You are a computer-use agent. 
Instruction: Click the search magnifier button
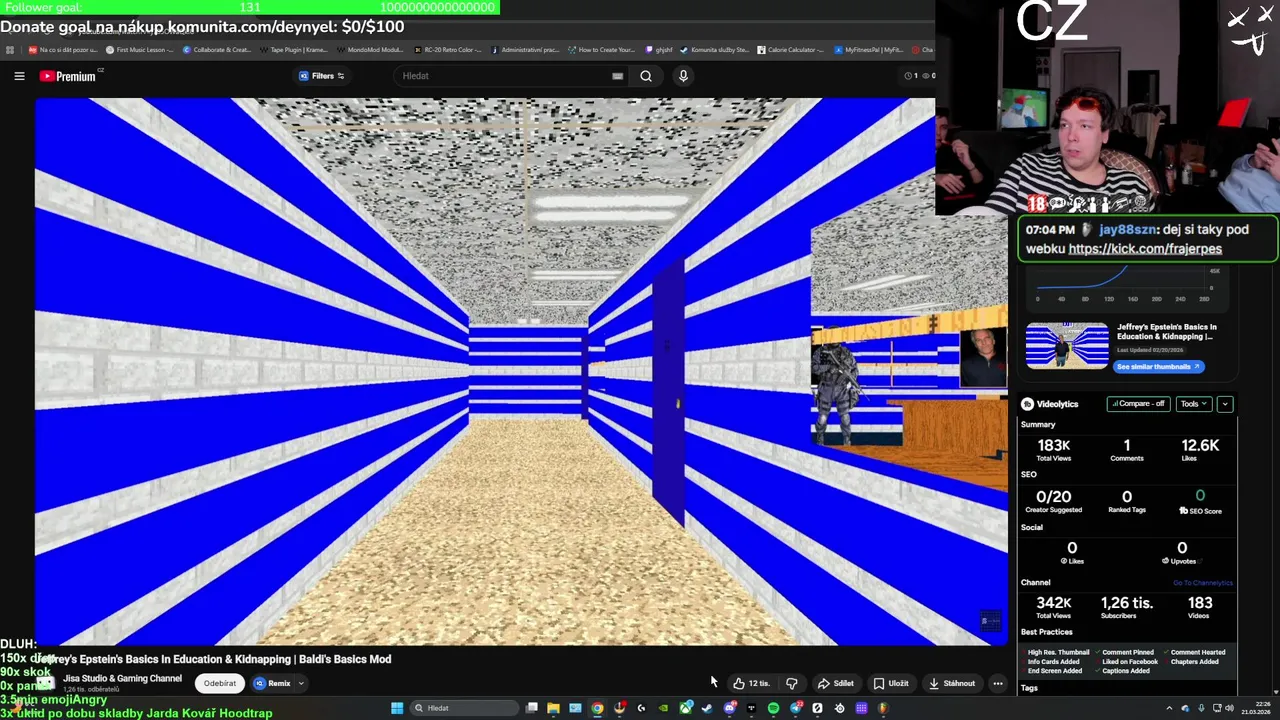coord(646,76)
